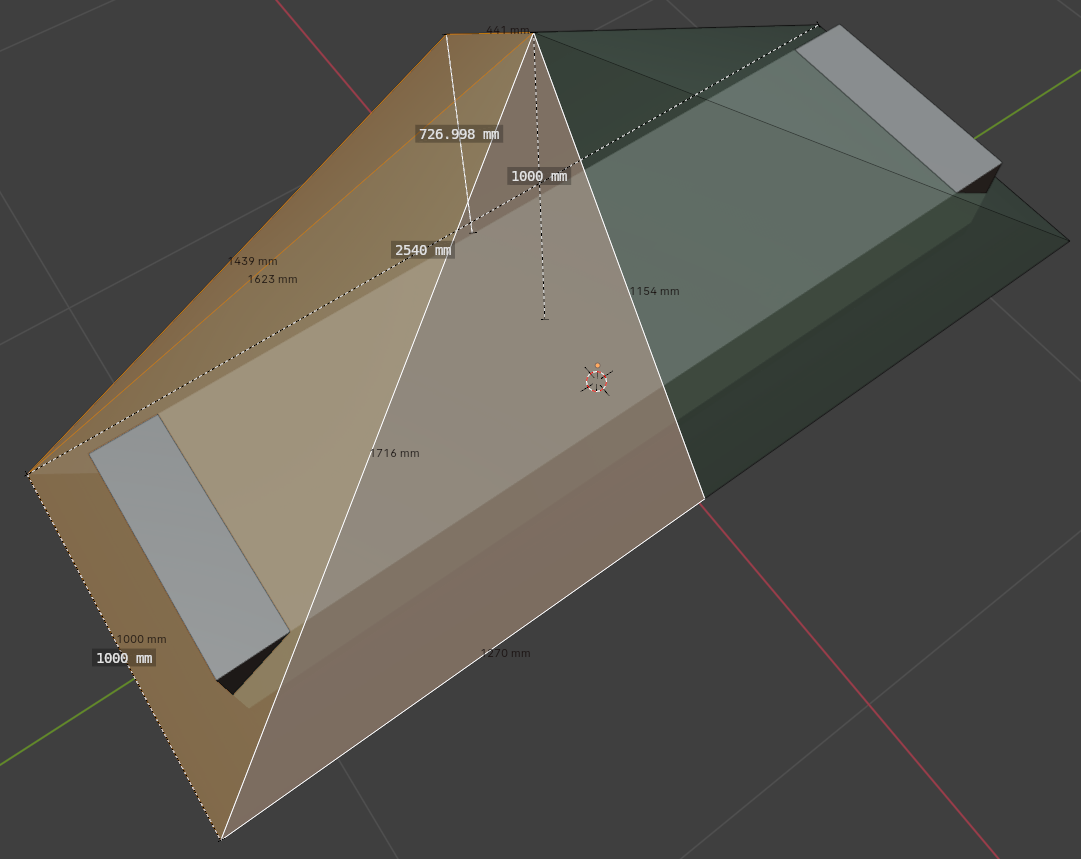Select the vertex at white edge's lower-right end
The image size is (1081, 859).
point(704,498)
